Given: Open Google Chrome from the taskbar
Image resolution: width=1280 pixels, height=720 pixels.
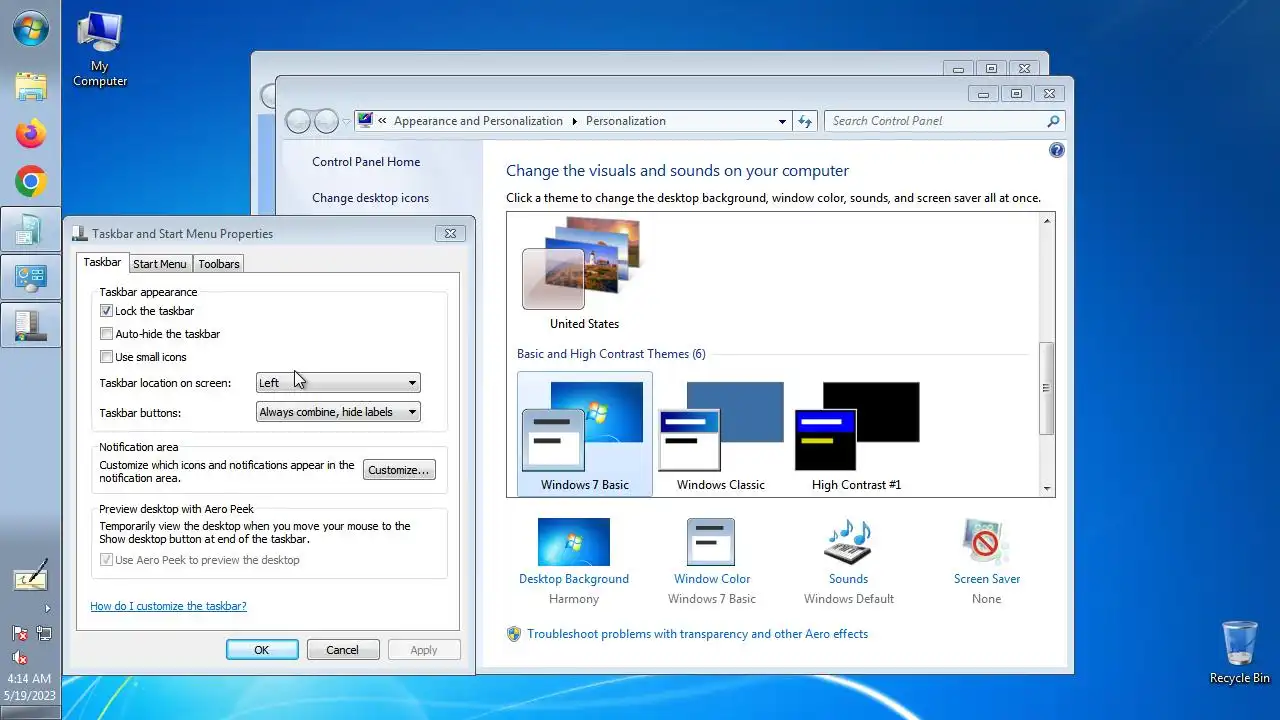Looking at the screenshot, I should coord(31,181).
